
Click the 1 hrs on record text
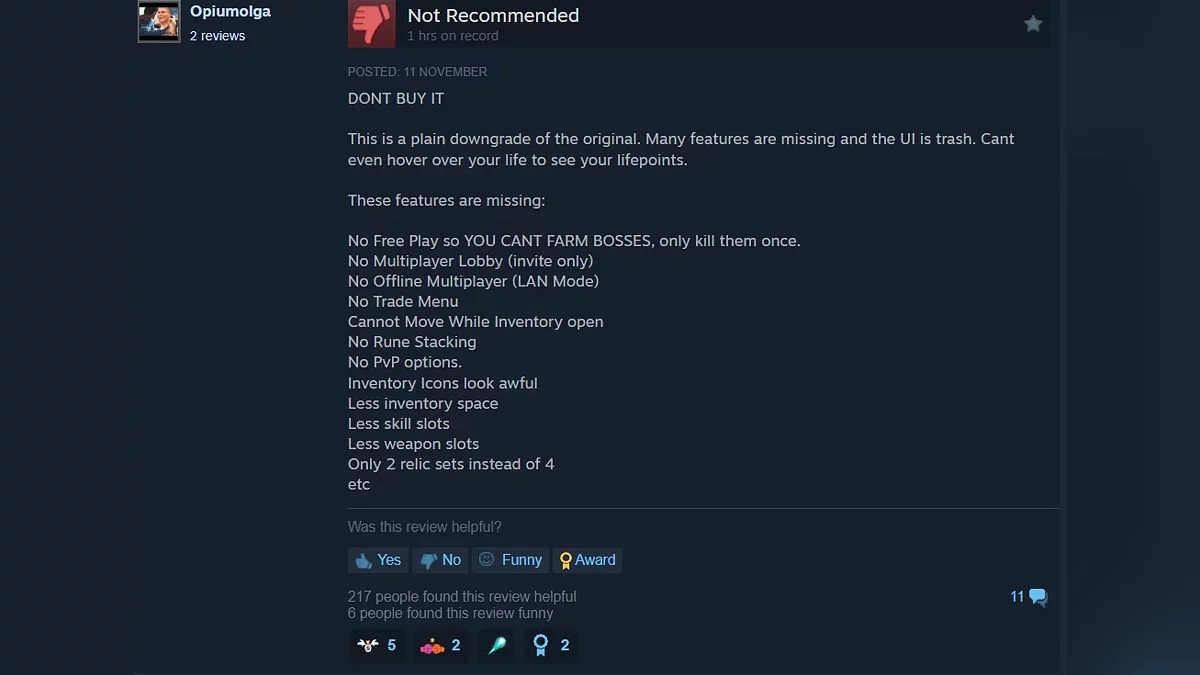[453, 36]
